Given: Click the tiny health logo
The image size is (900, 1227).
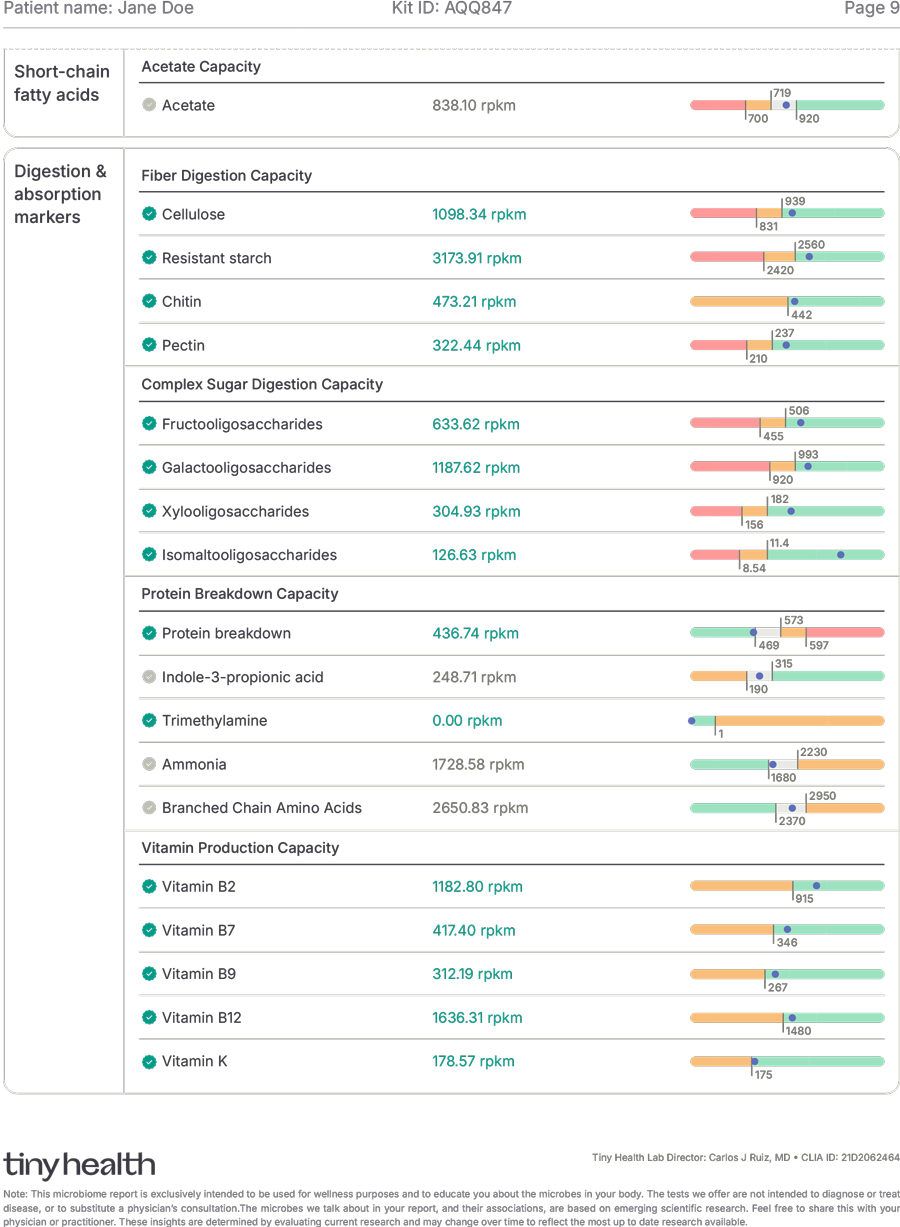Looking at the screenshot, I should (80, 1165).
